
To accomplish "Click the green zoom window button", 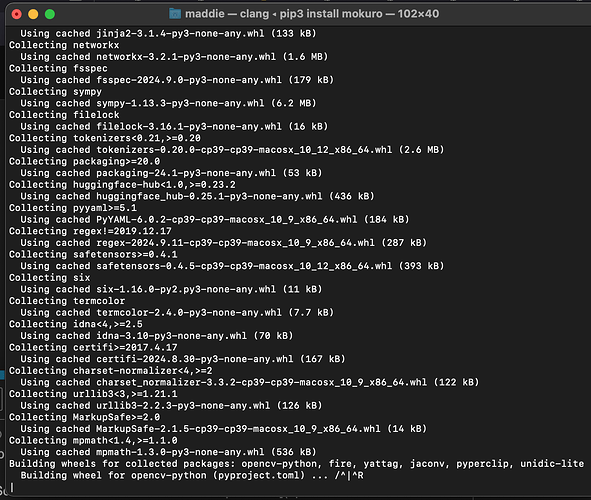I will [x=50, y=14].
